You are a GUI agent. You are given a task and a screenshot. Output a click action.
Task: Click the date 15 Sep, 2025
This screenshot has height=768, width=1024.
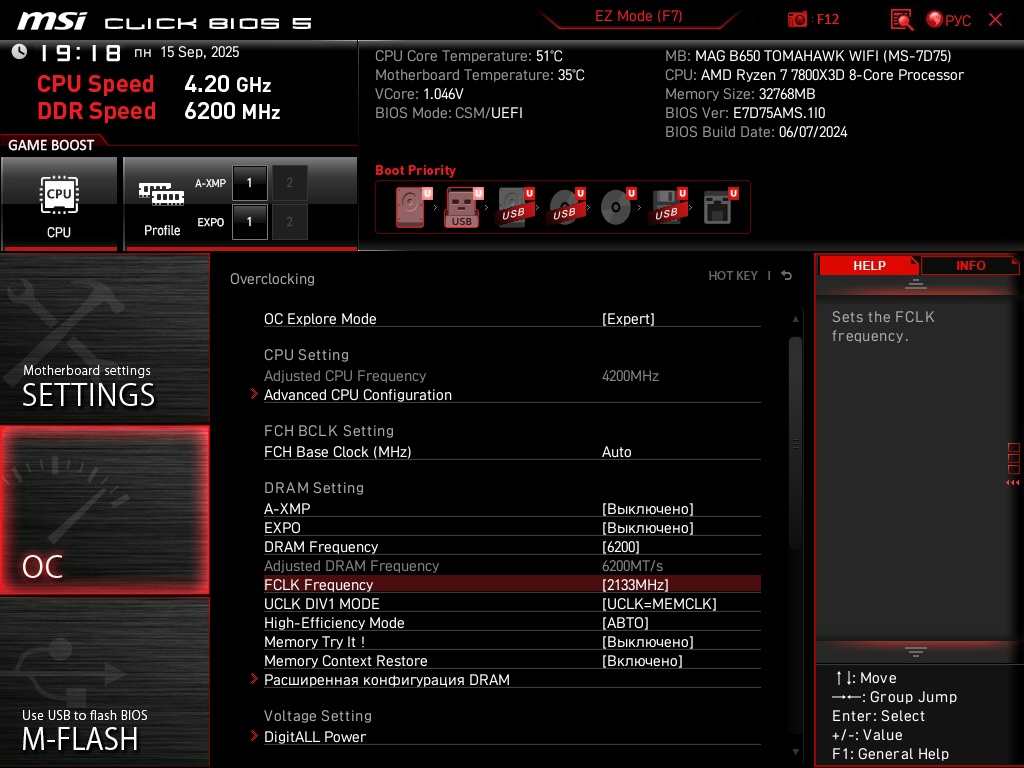click(200, 52)
